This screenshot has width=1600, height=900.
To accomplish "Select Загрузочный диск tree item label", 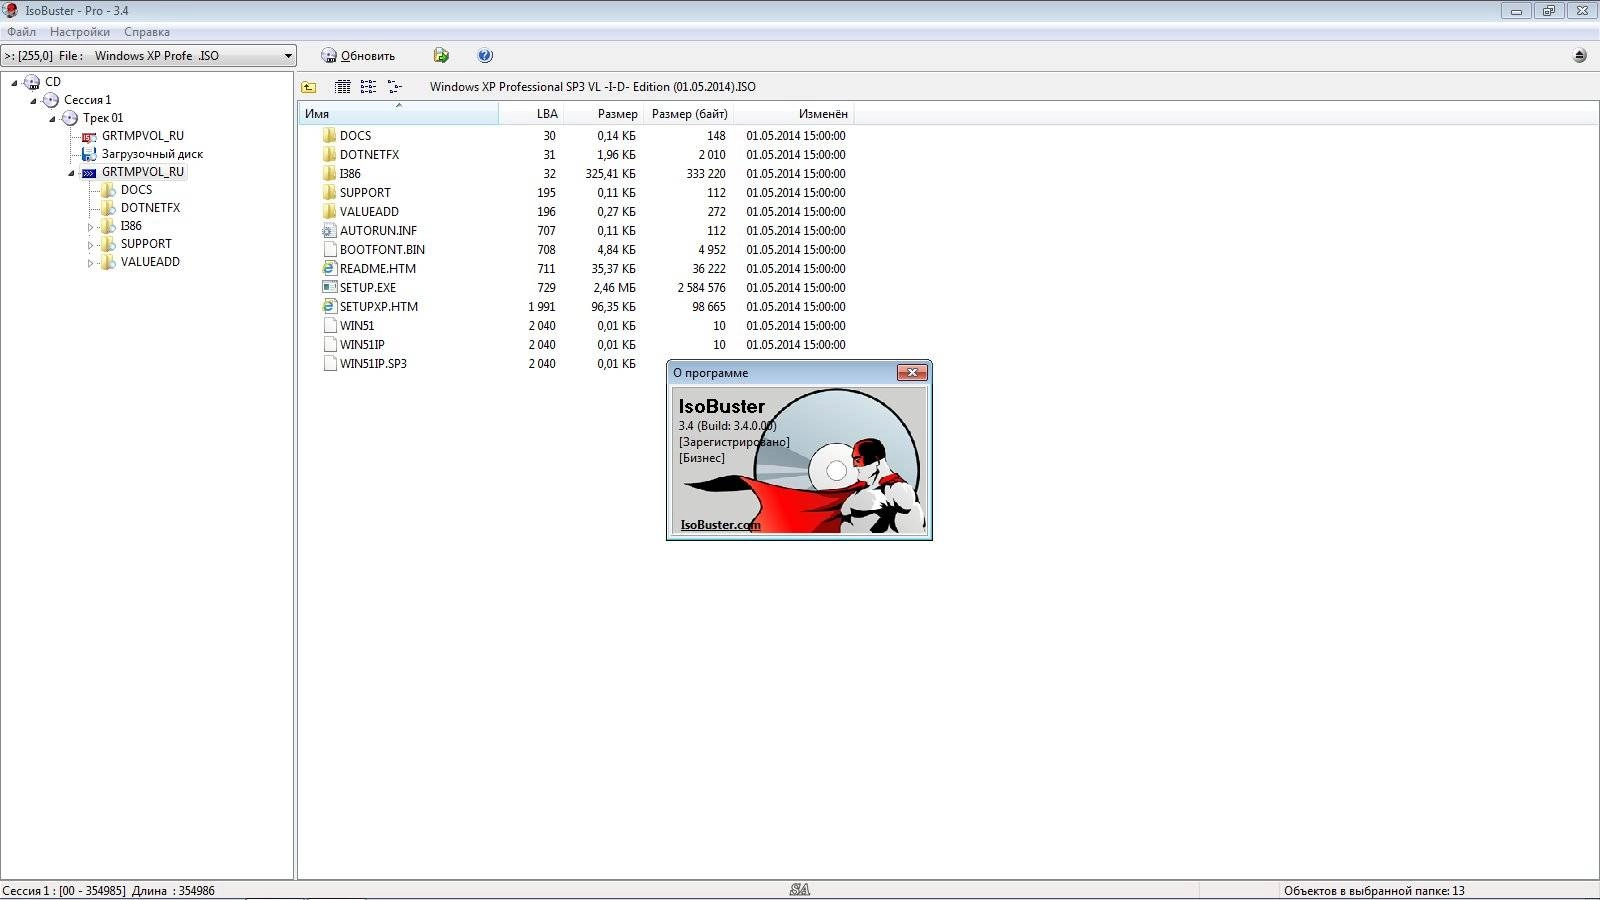I will [x=152, y=154].
